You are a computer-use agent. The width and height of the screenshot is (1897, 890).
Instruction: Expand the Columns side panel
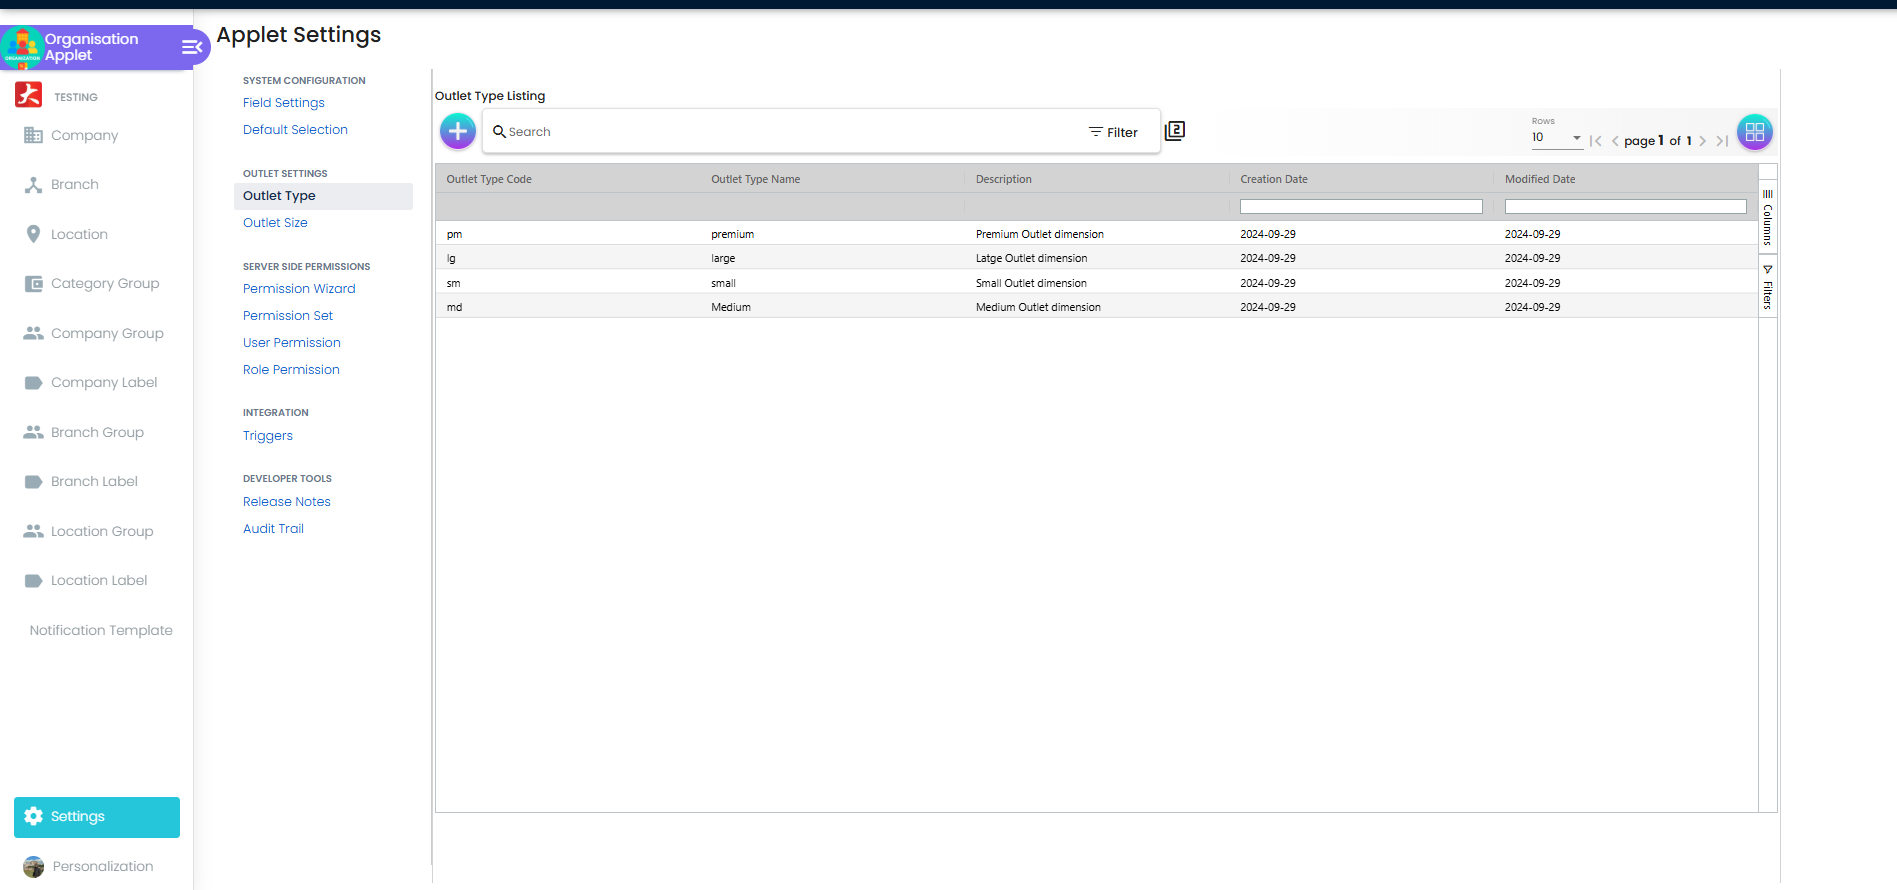point(1767,217)
